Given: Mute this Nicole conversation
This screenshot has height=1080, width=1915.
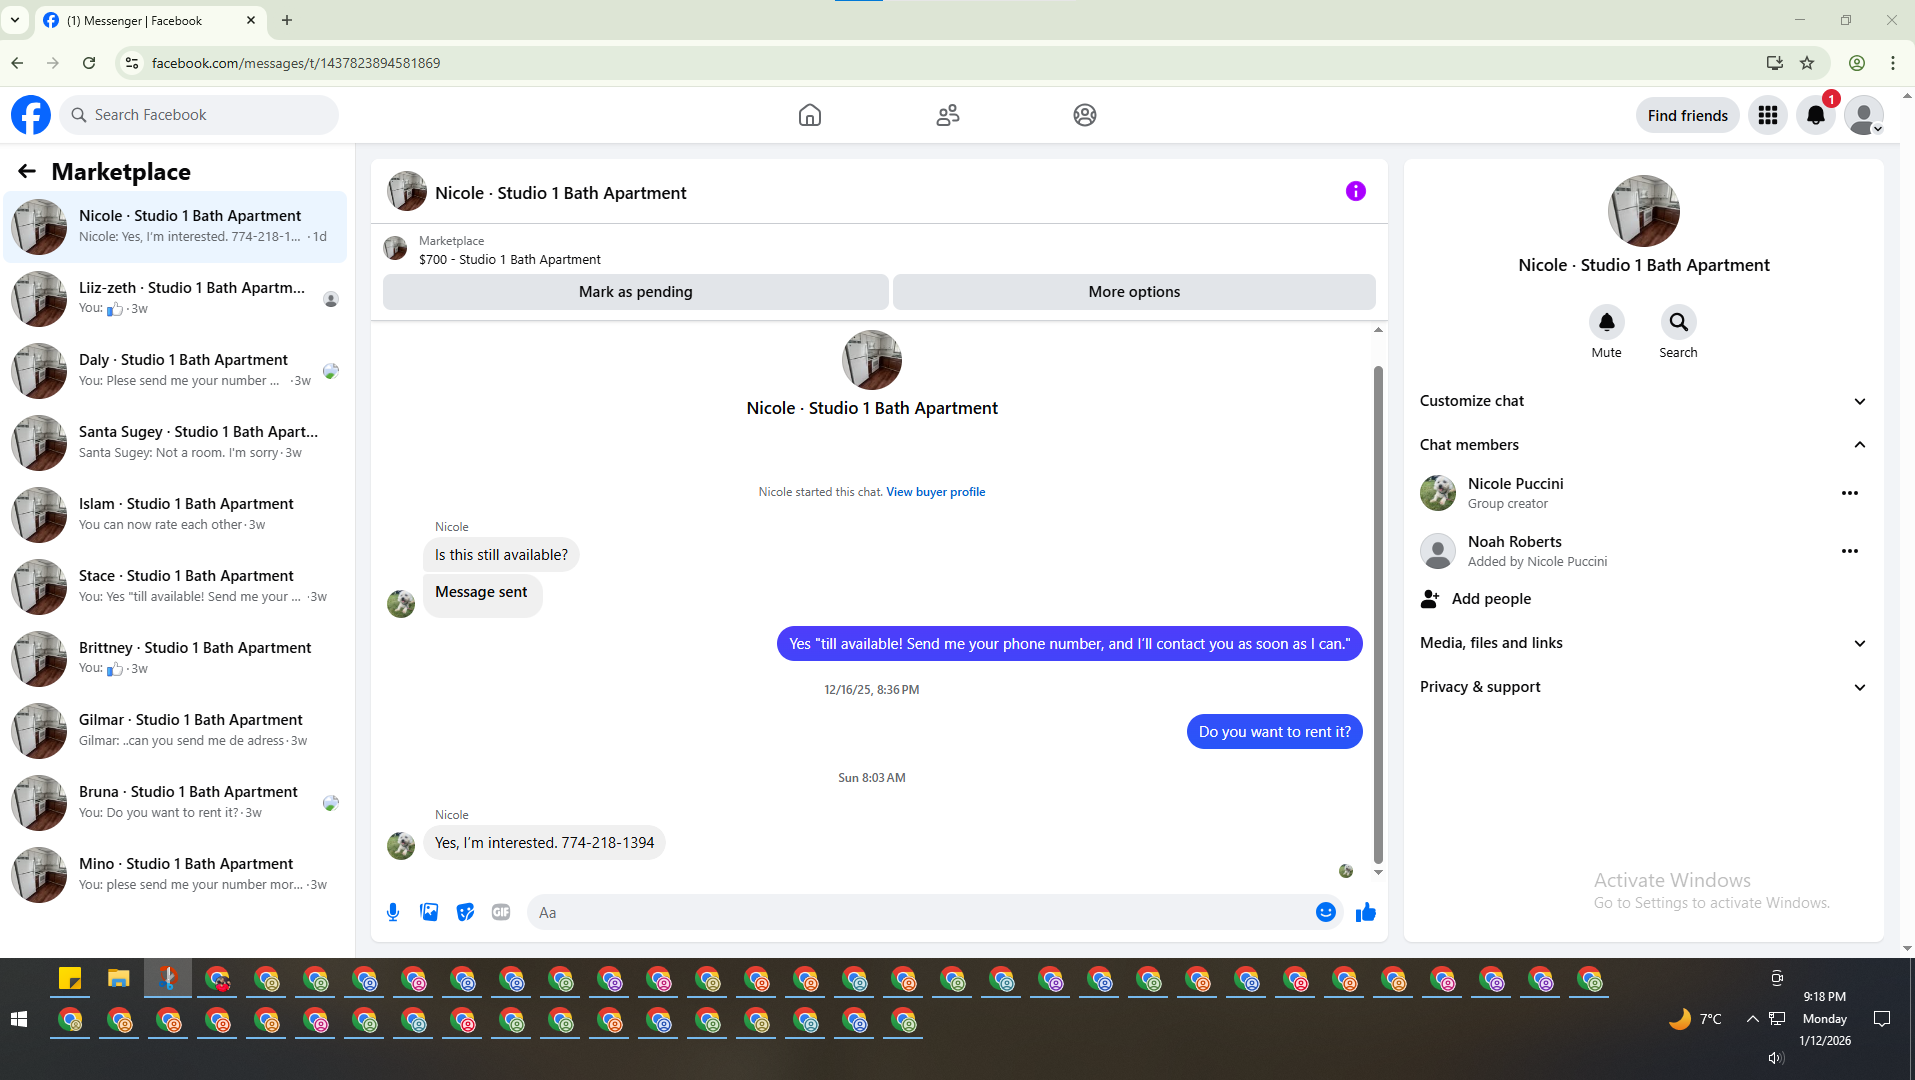Looking at the screenshot, I should click(x=1607, y=323).
